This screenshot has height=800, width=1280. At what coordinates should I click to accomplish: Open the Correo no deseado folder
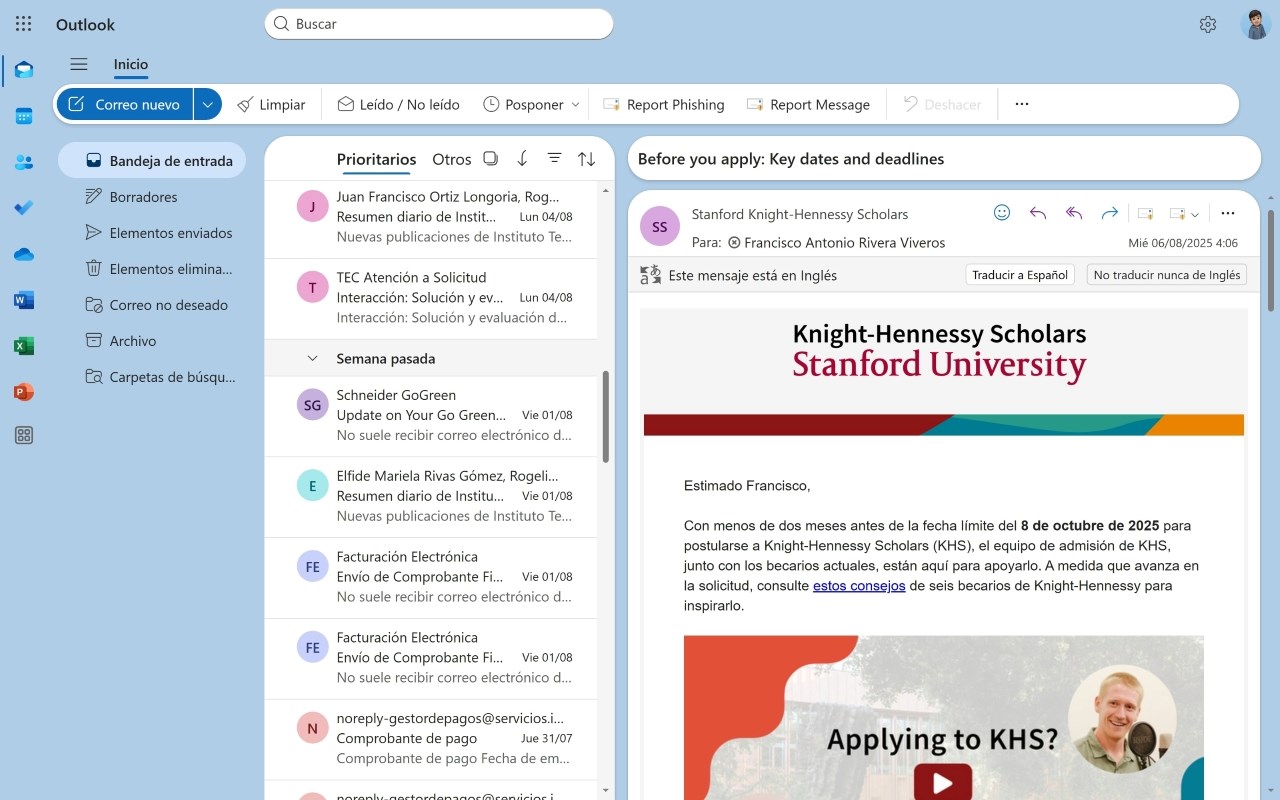point(152,305)
